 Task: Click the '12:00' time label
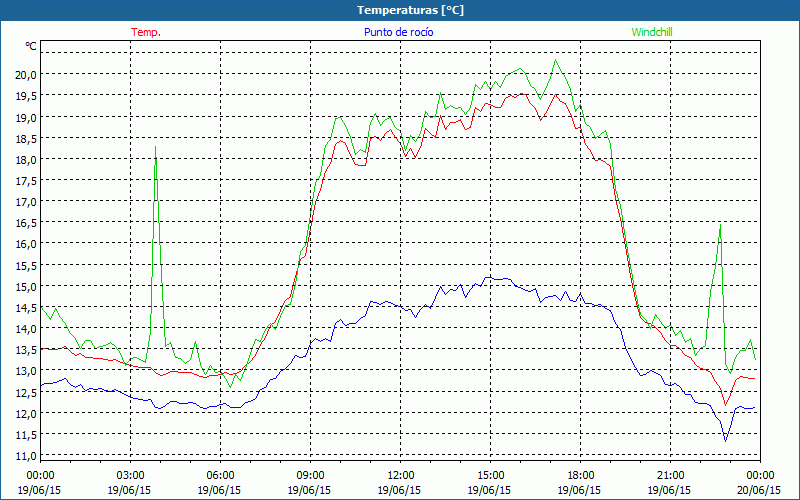point(400,476)
